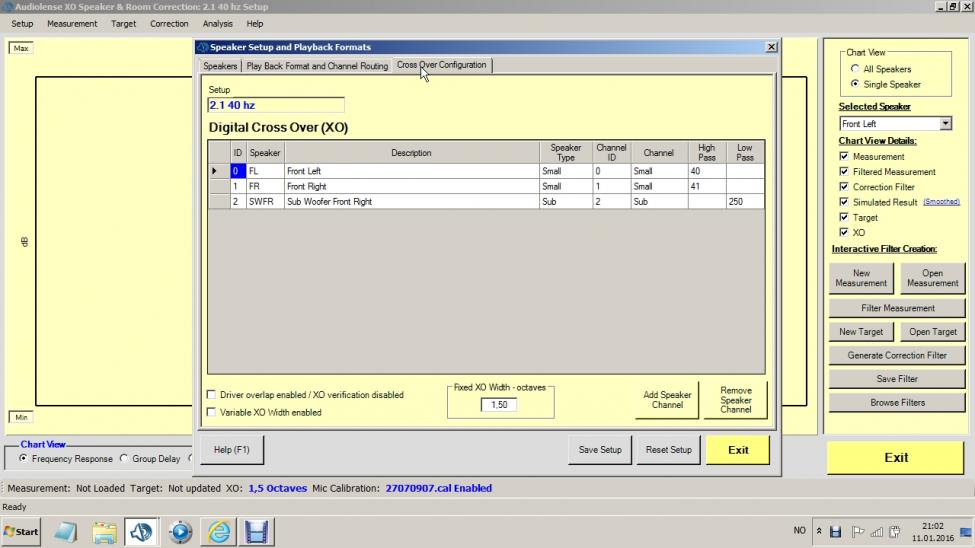
Task: Close the Speaker Setup dialog with X
Action: 771,47
